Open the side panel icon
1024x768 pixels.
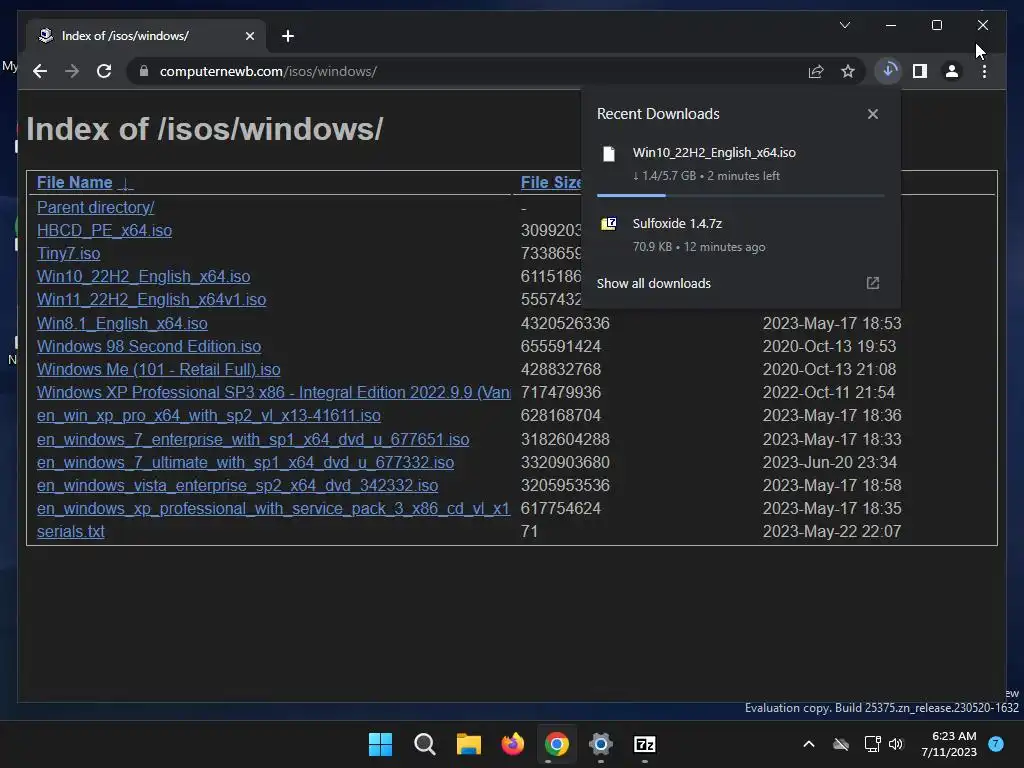(920, 71)
